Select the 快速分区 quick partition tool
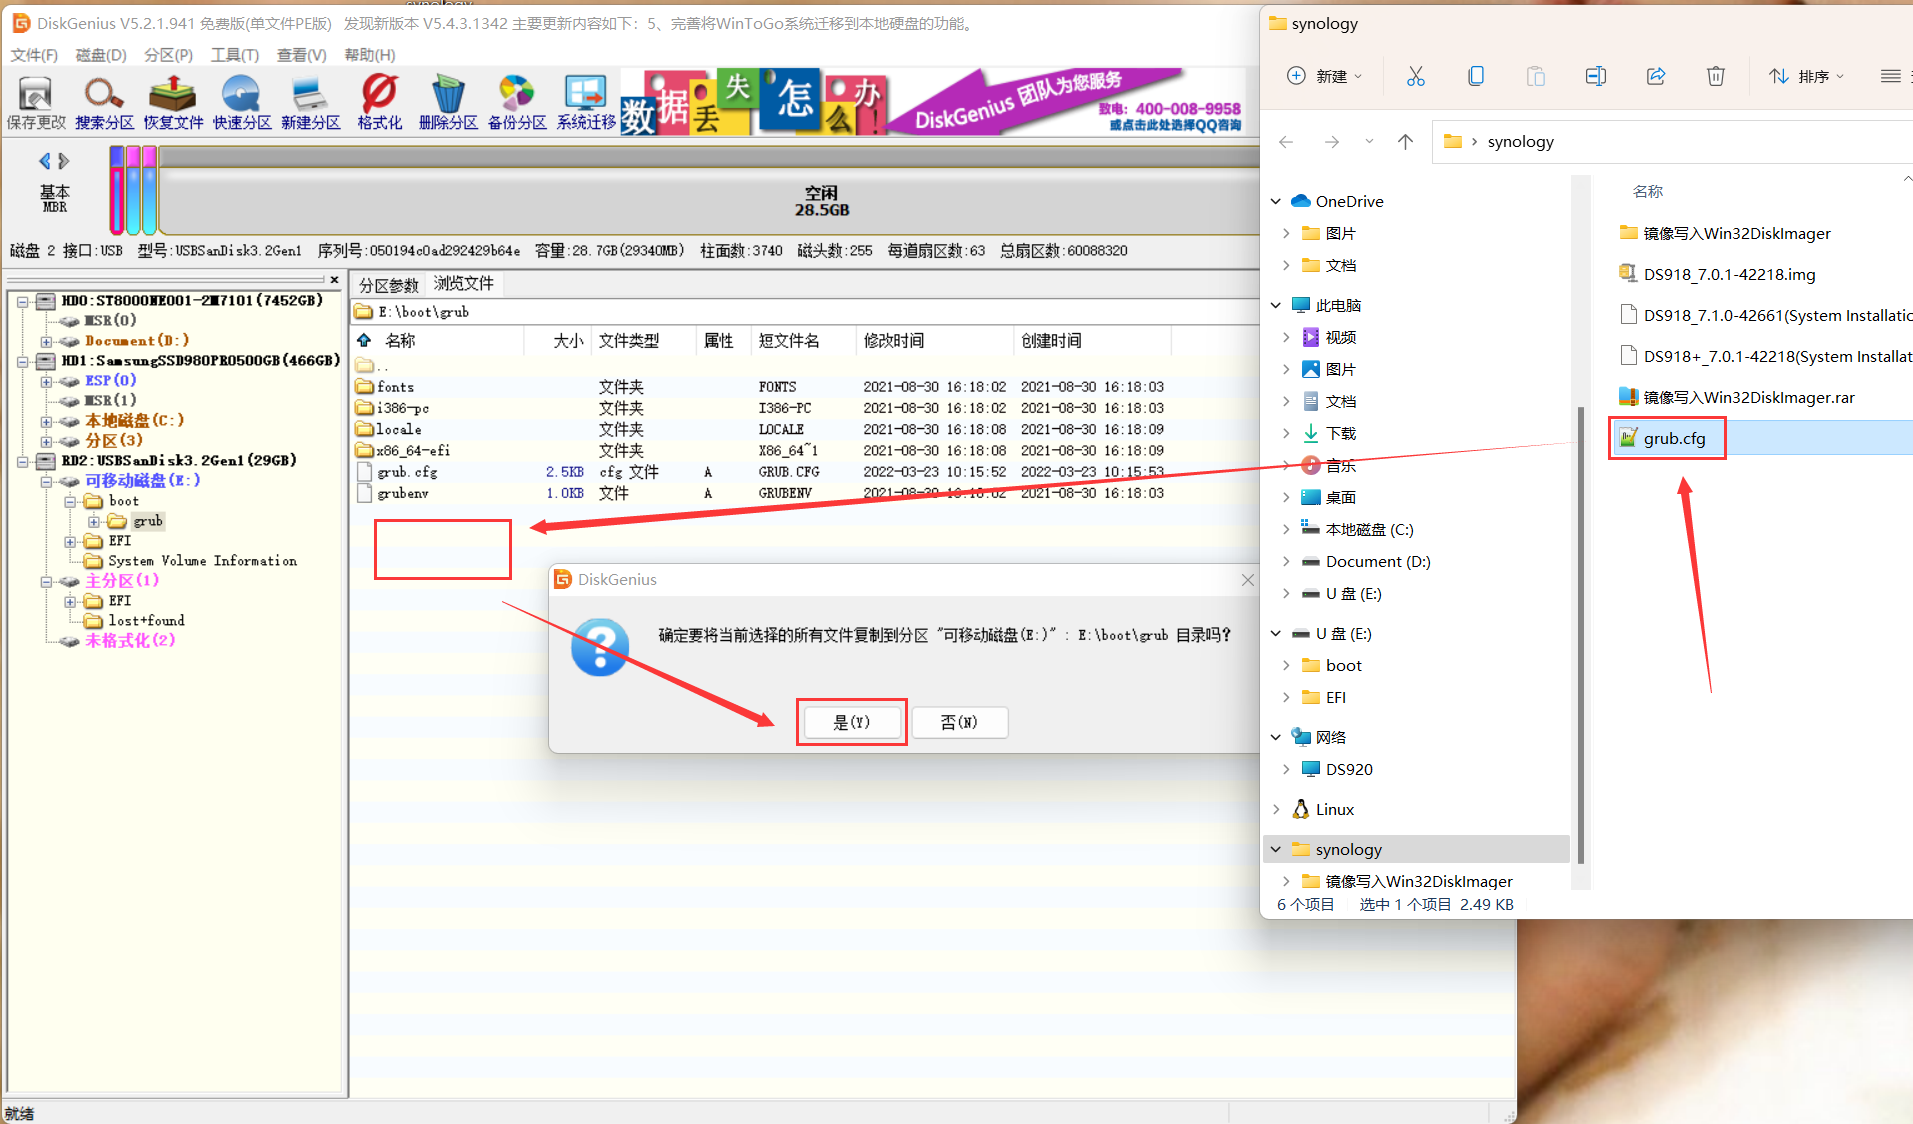 242,103
